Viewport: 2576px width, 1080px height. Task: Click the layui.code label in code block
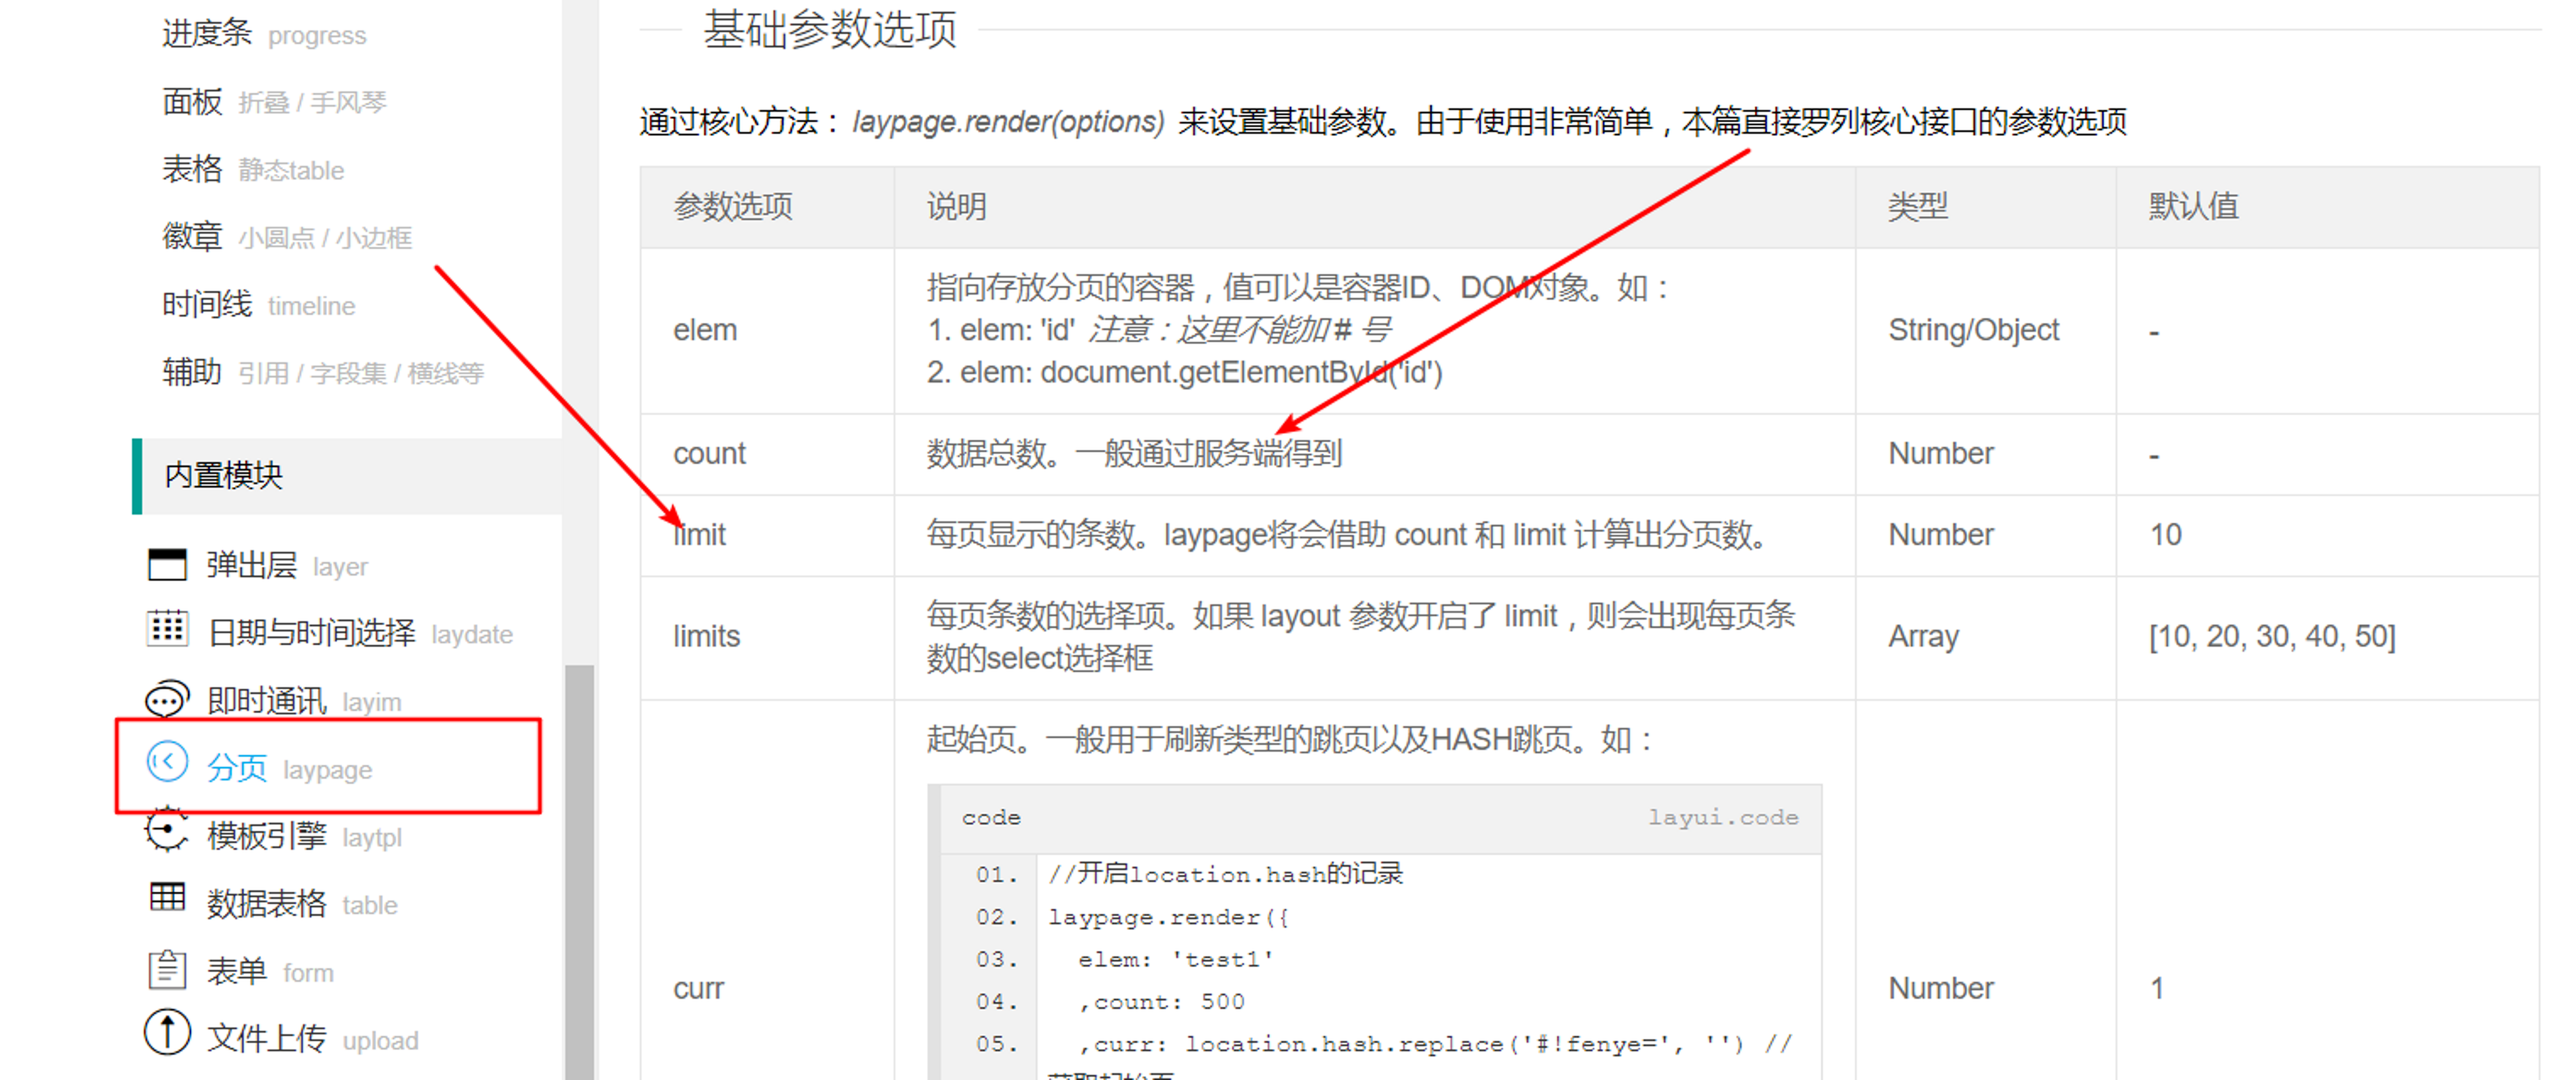[x=1722, y=818]
